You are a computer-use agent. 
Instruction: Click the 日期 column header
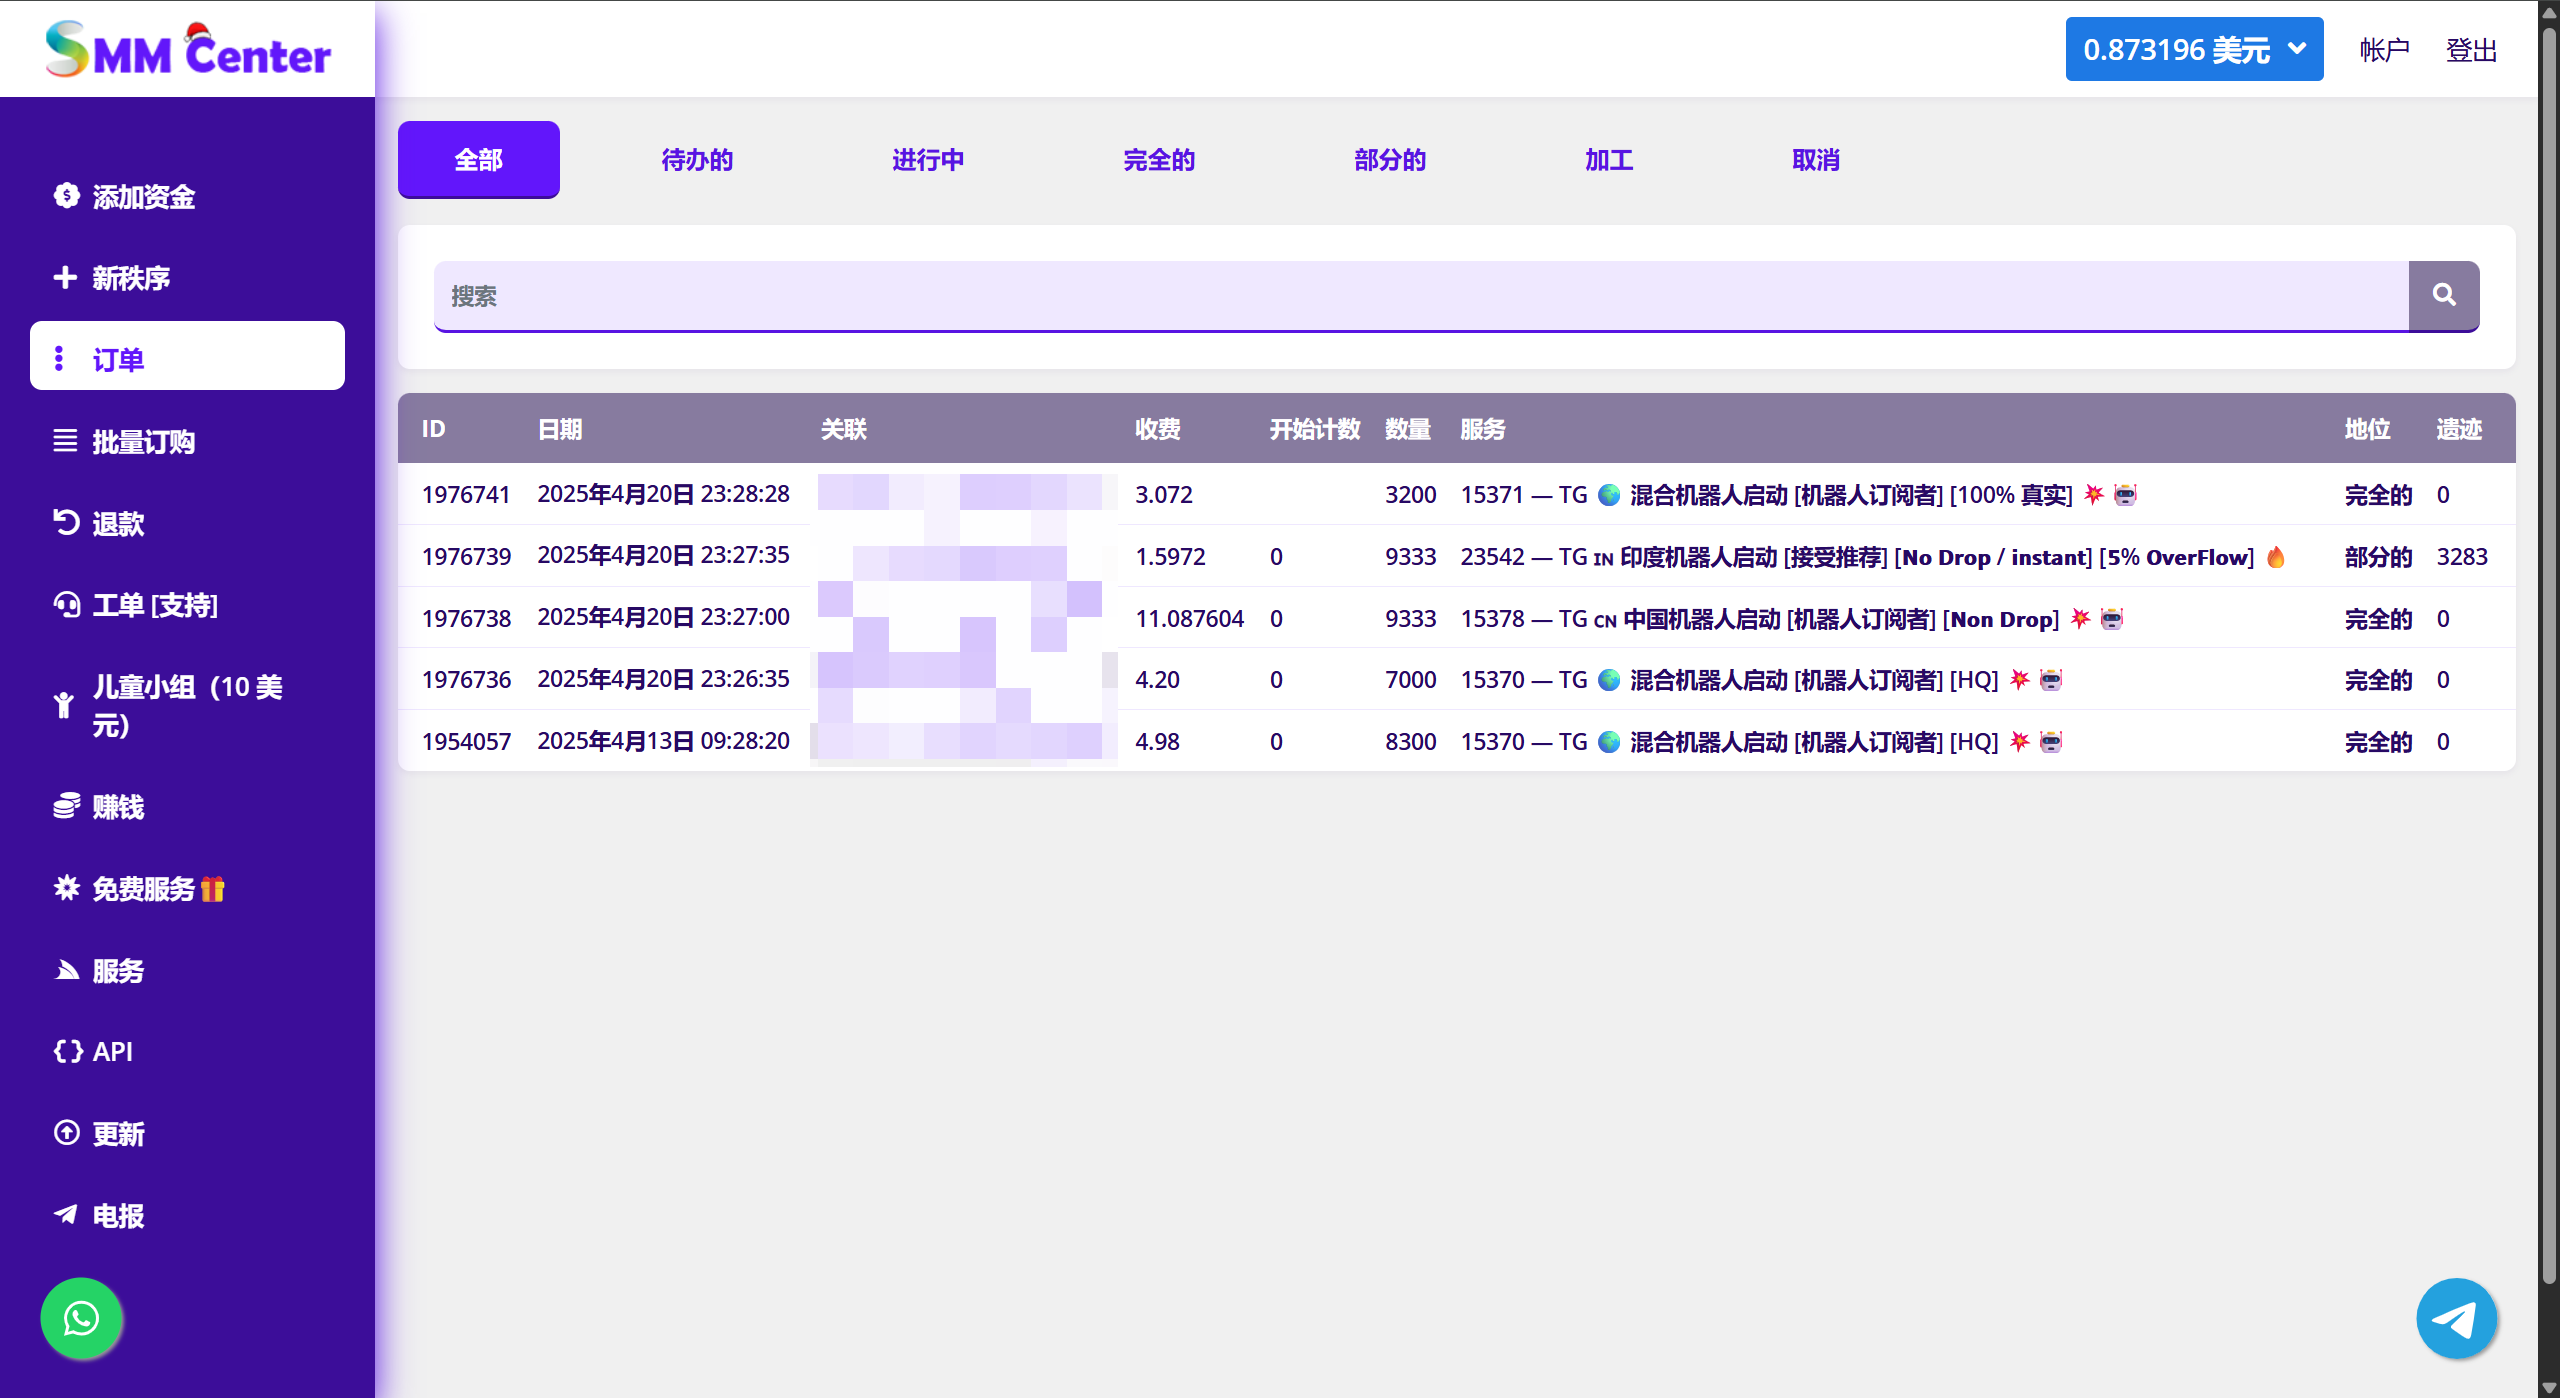pos(559,429)
